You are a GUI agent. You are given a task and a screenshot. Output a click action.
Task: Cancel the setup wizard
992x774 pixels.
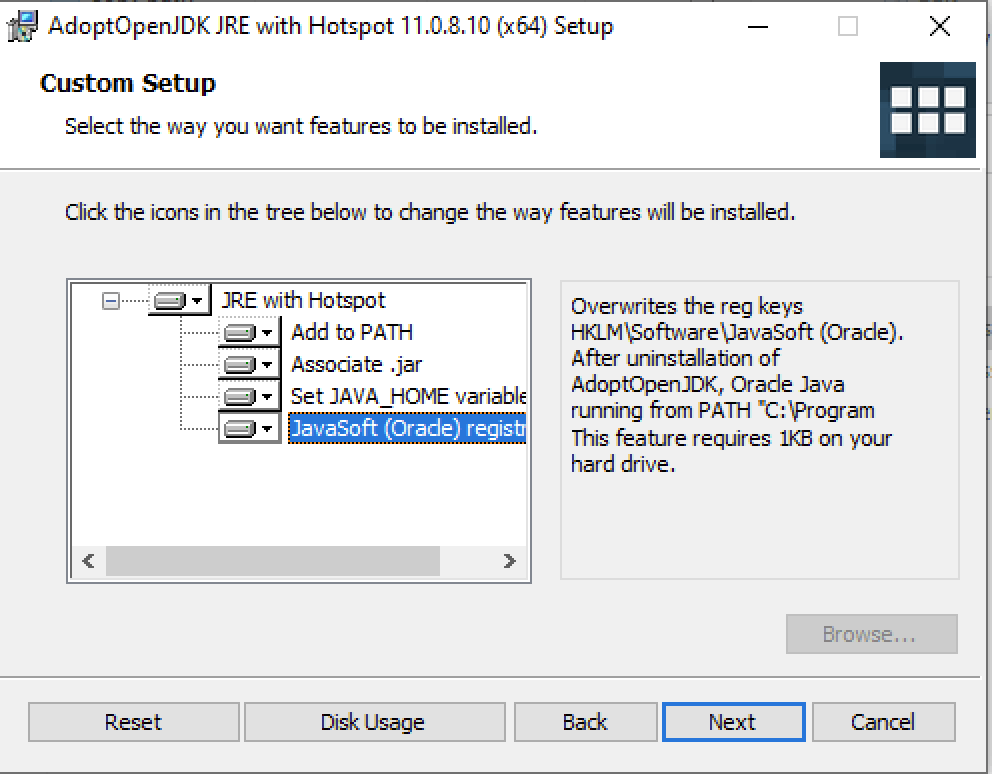coord(883,722)
